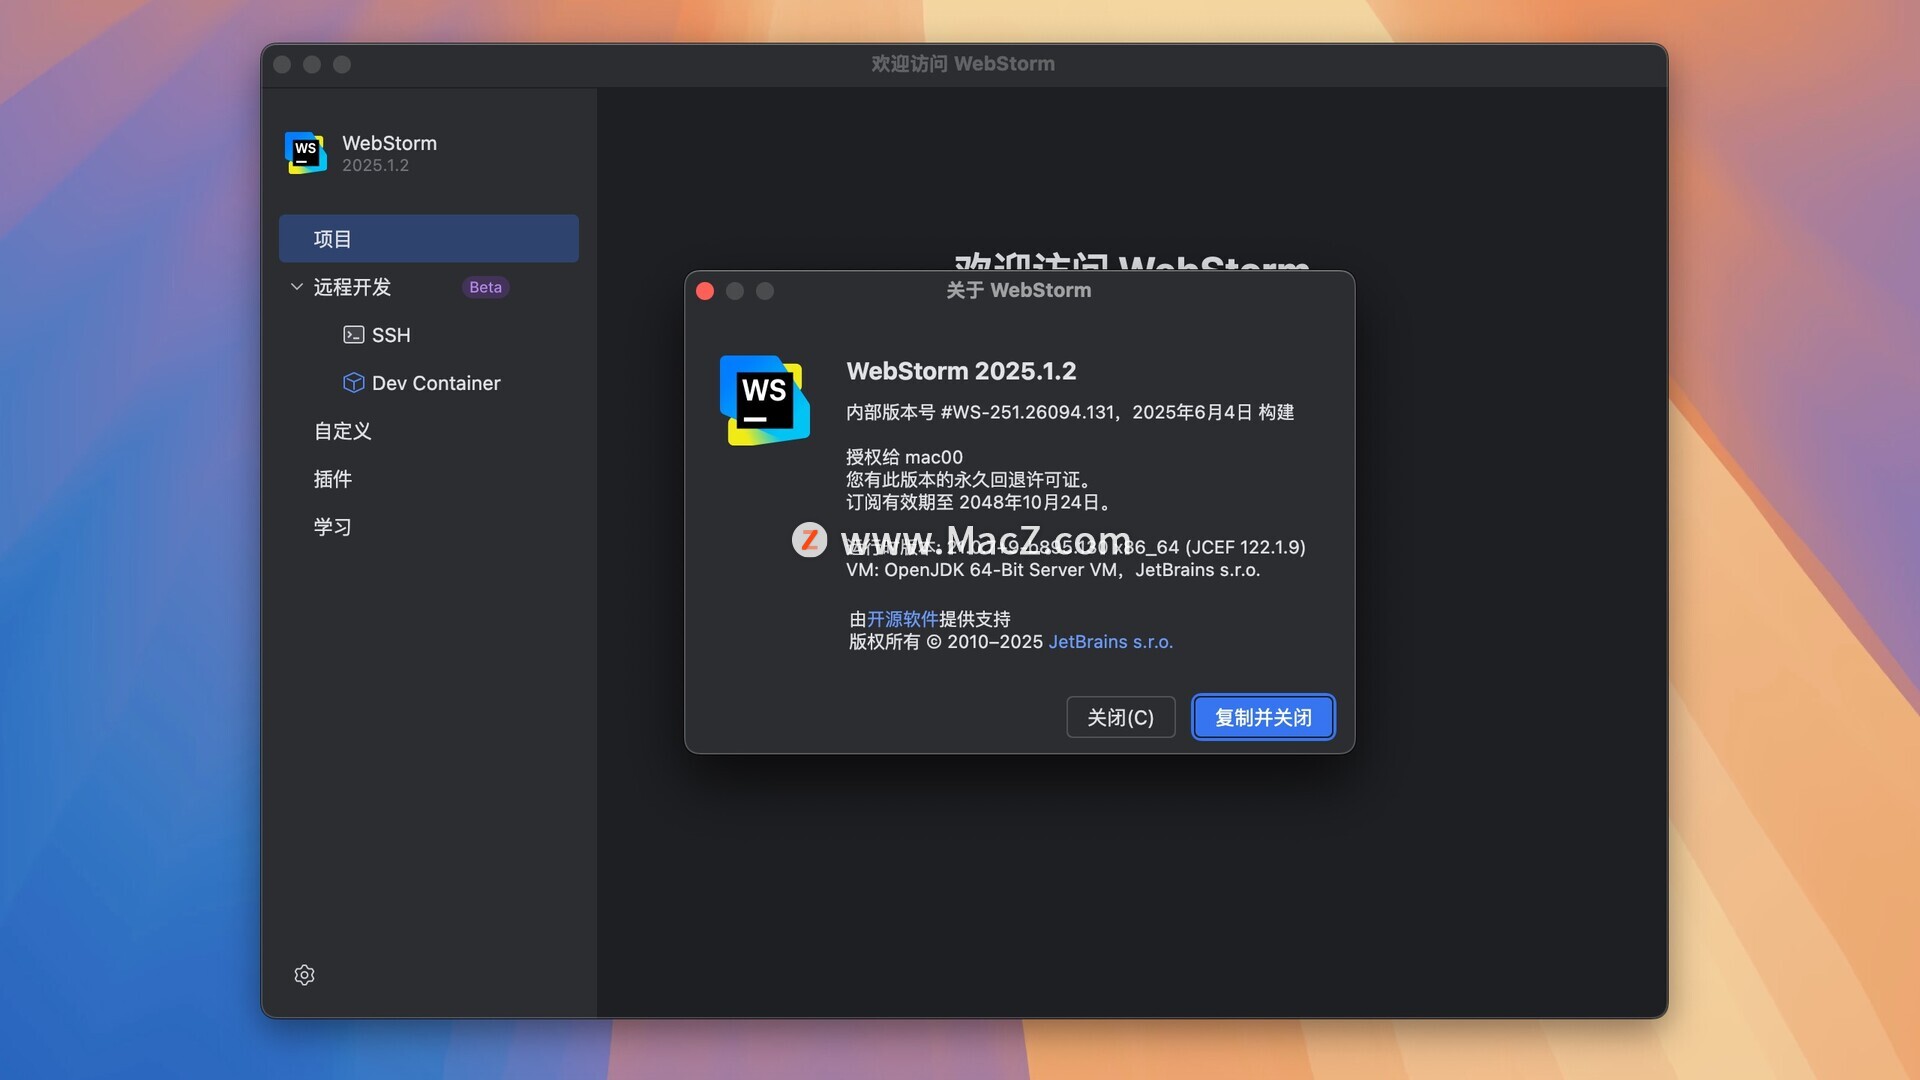Click the SSH terminal icon
Image resolution: width=1920 pixels, height=1080 pixels.
(353, 335)
